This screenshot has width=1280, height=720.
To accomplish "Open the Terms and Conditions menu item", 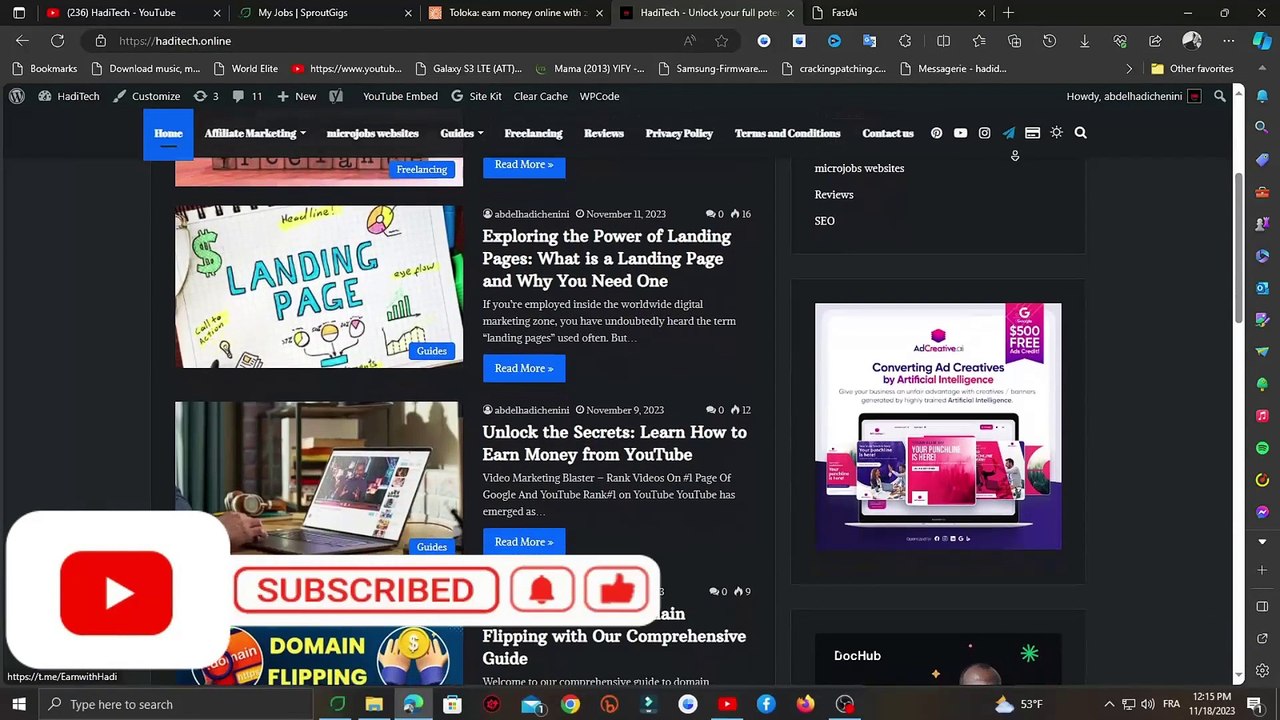I will (x=787, y=133).
